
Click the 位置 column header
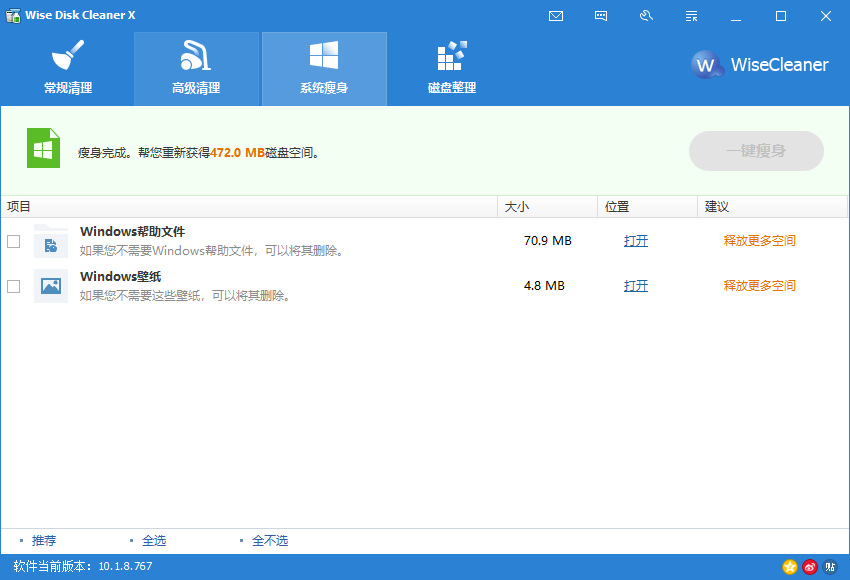pos(647,207)
